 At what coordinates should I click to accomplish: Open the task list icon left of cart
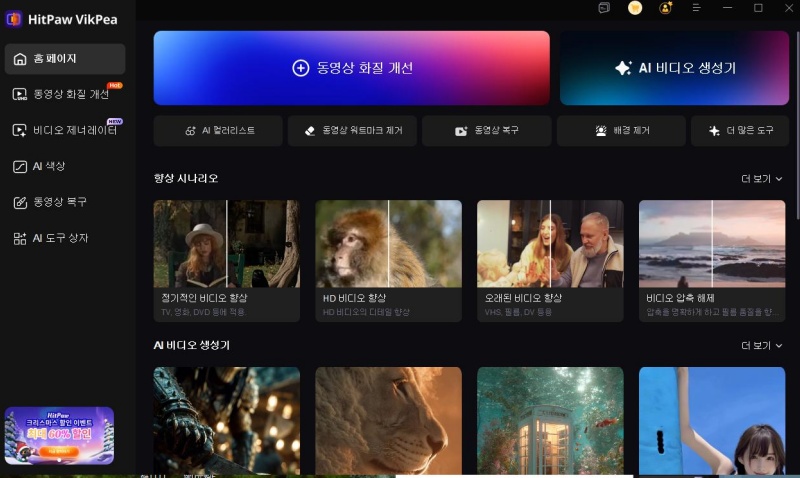(604, 8)
